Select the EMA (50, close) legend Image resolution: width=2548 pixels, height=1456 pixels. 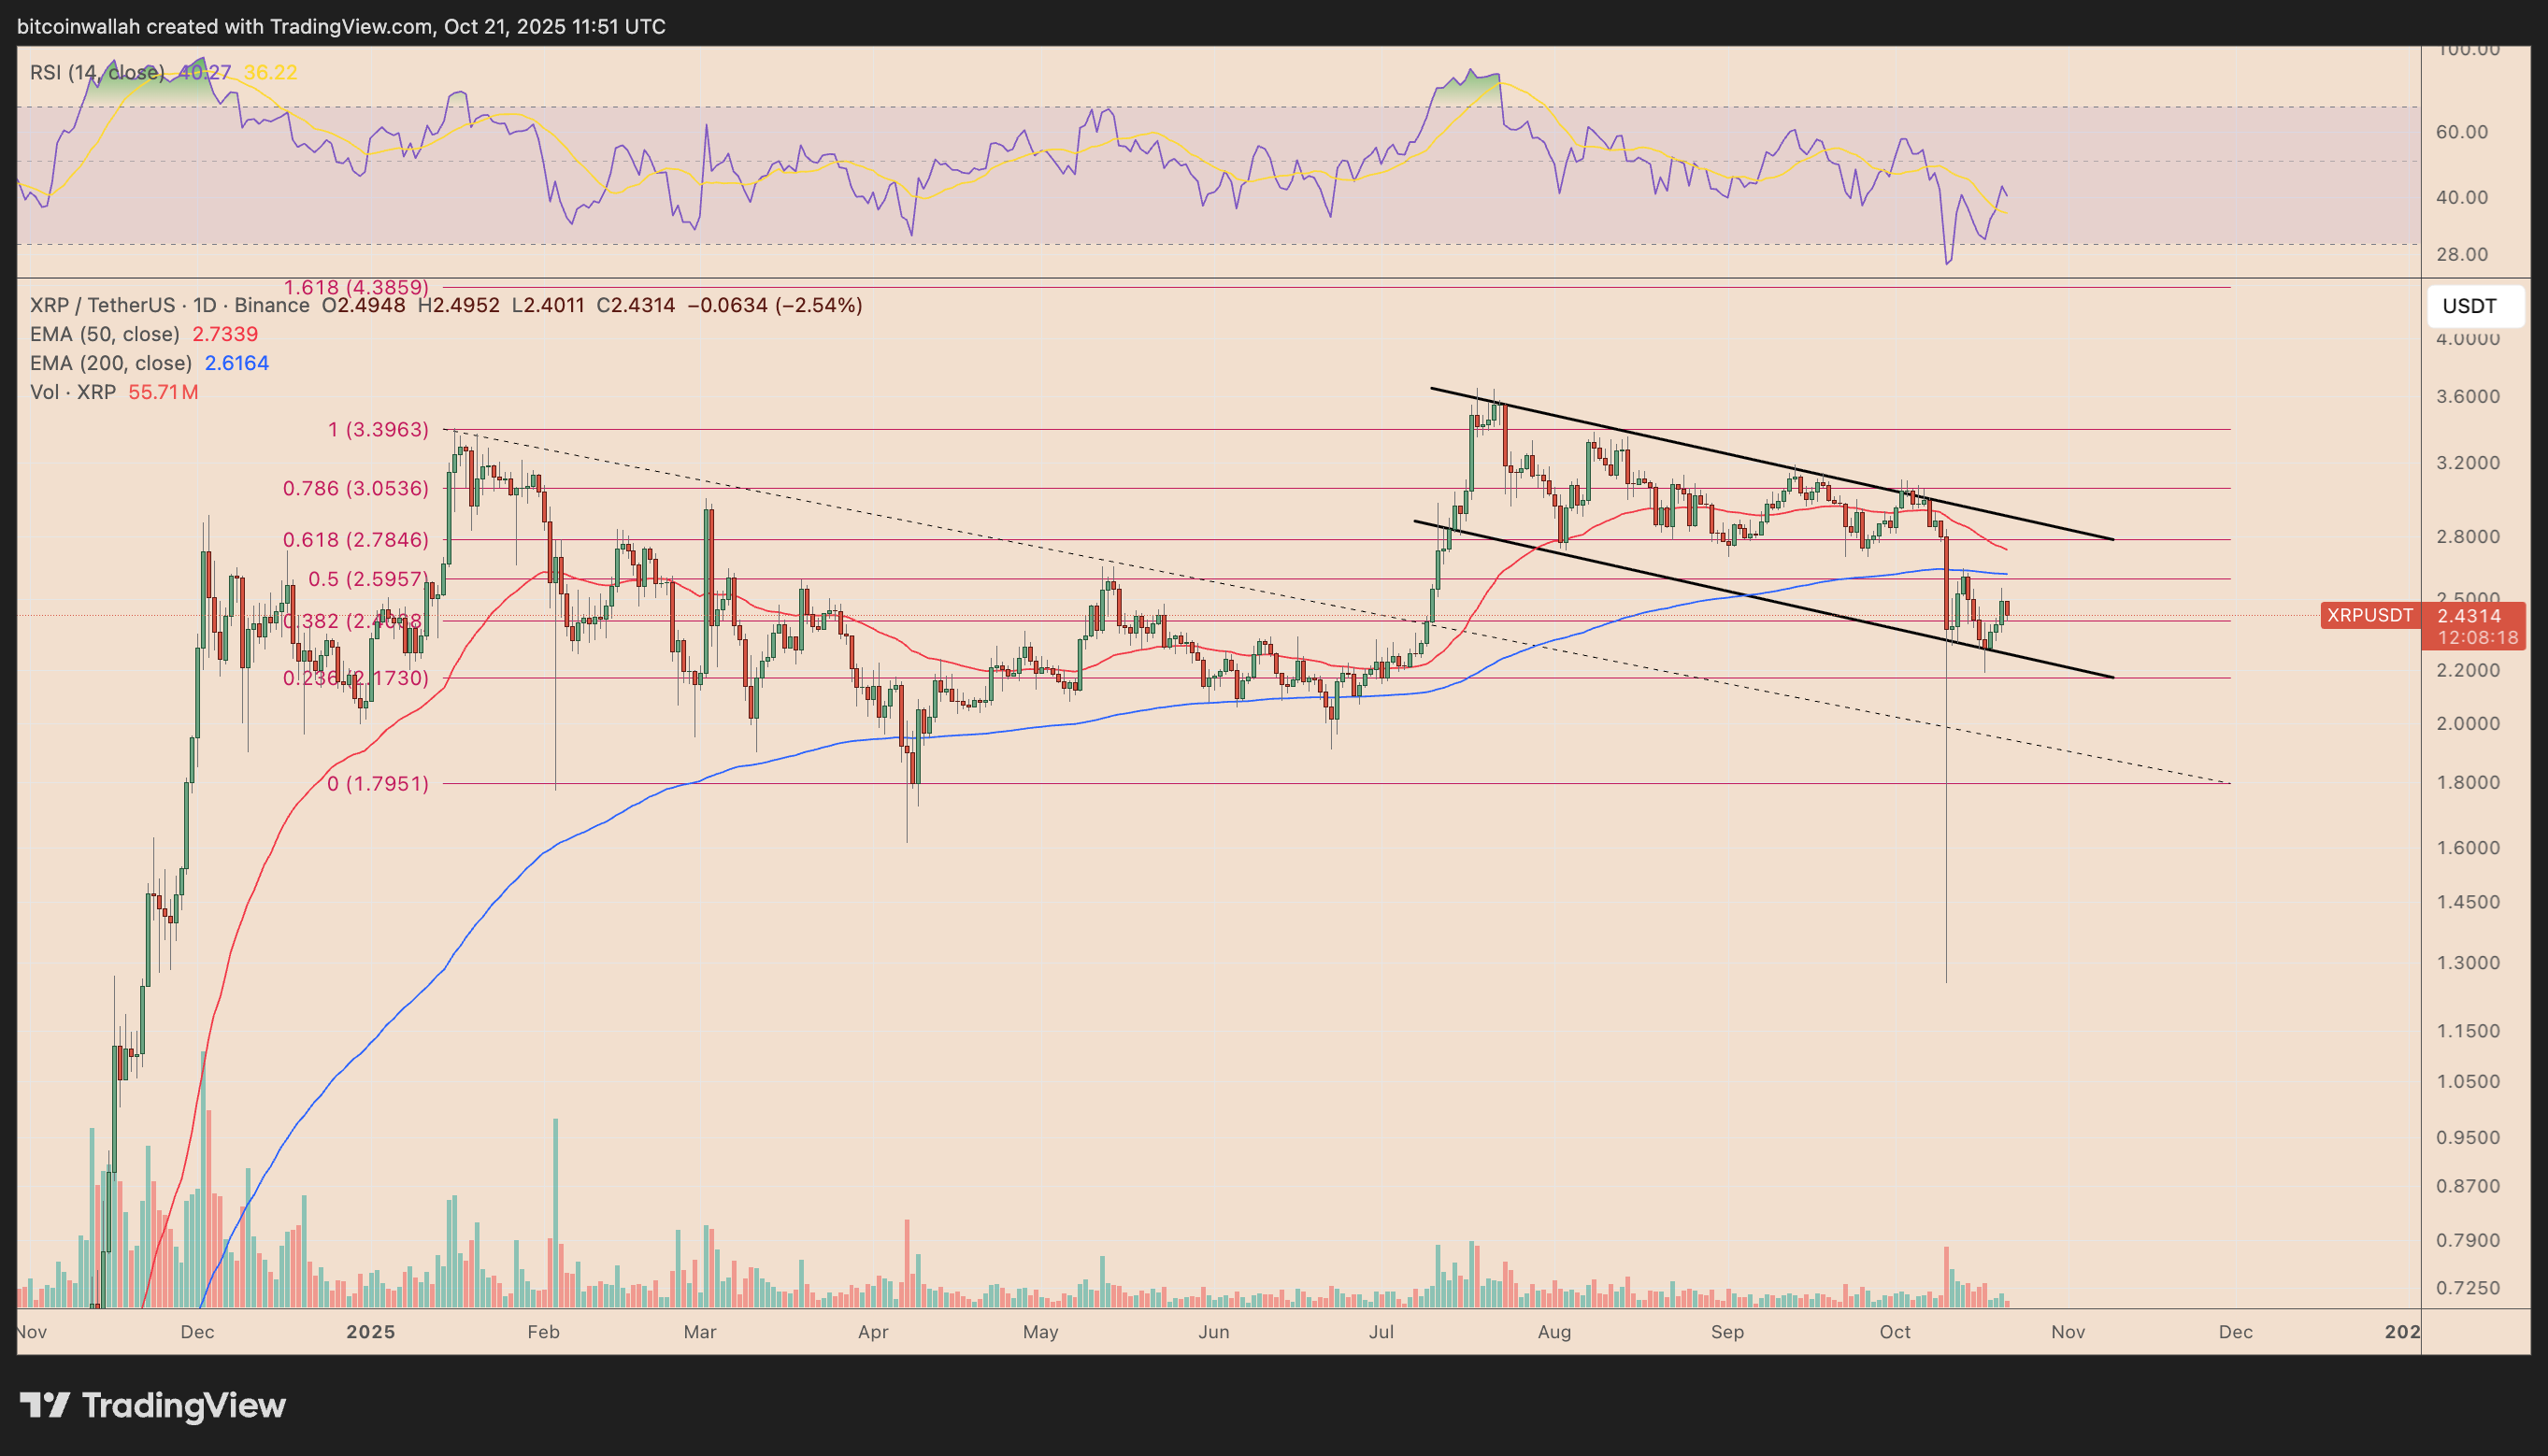[105, 334]
